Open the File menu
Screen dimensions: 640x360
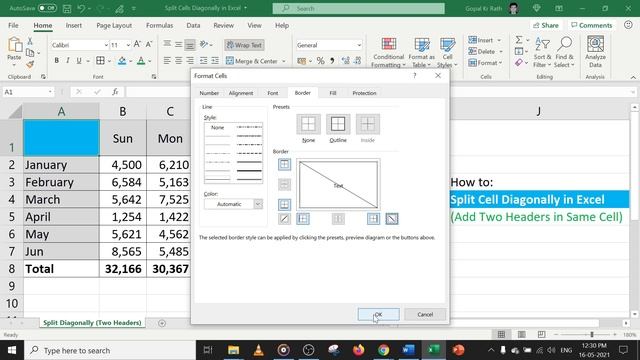coord(13,25)
